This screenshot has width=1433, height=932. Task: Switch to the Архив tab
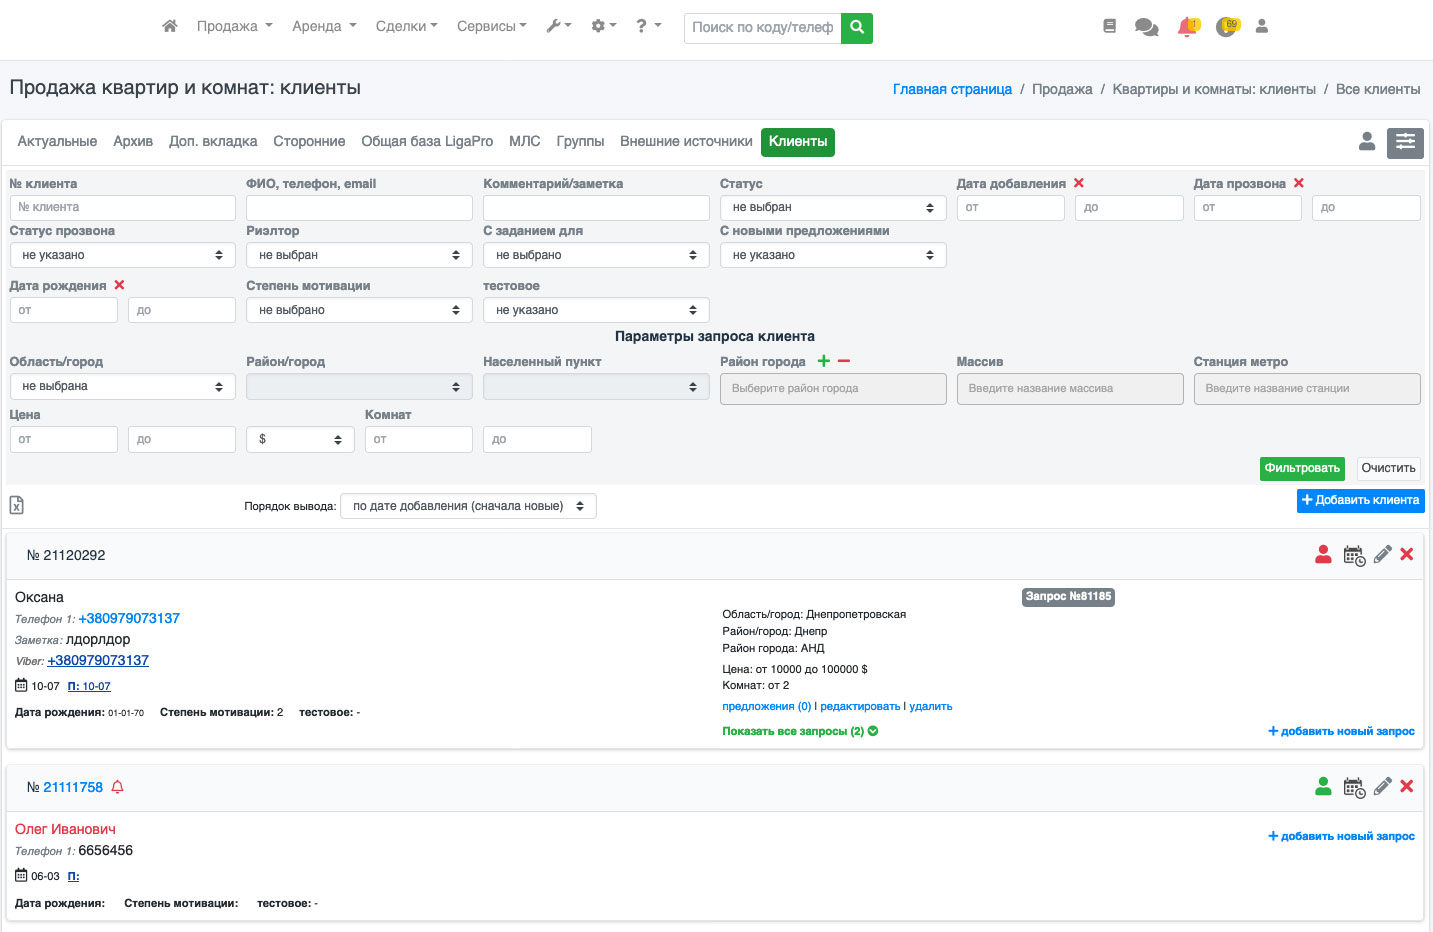[133, 142]
